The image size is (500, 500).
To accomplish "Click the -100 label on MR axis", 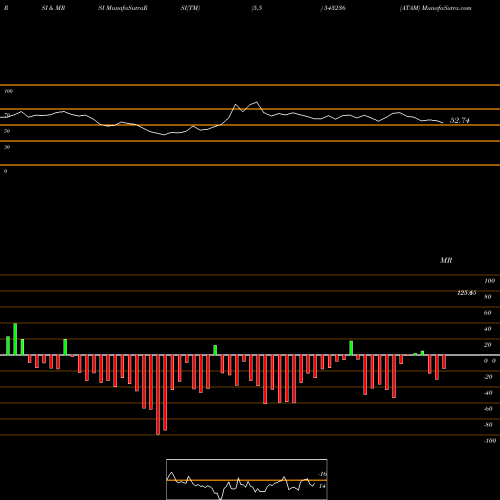I will click(490, 441).
